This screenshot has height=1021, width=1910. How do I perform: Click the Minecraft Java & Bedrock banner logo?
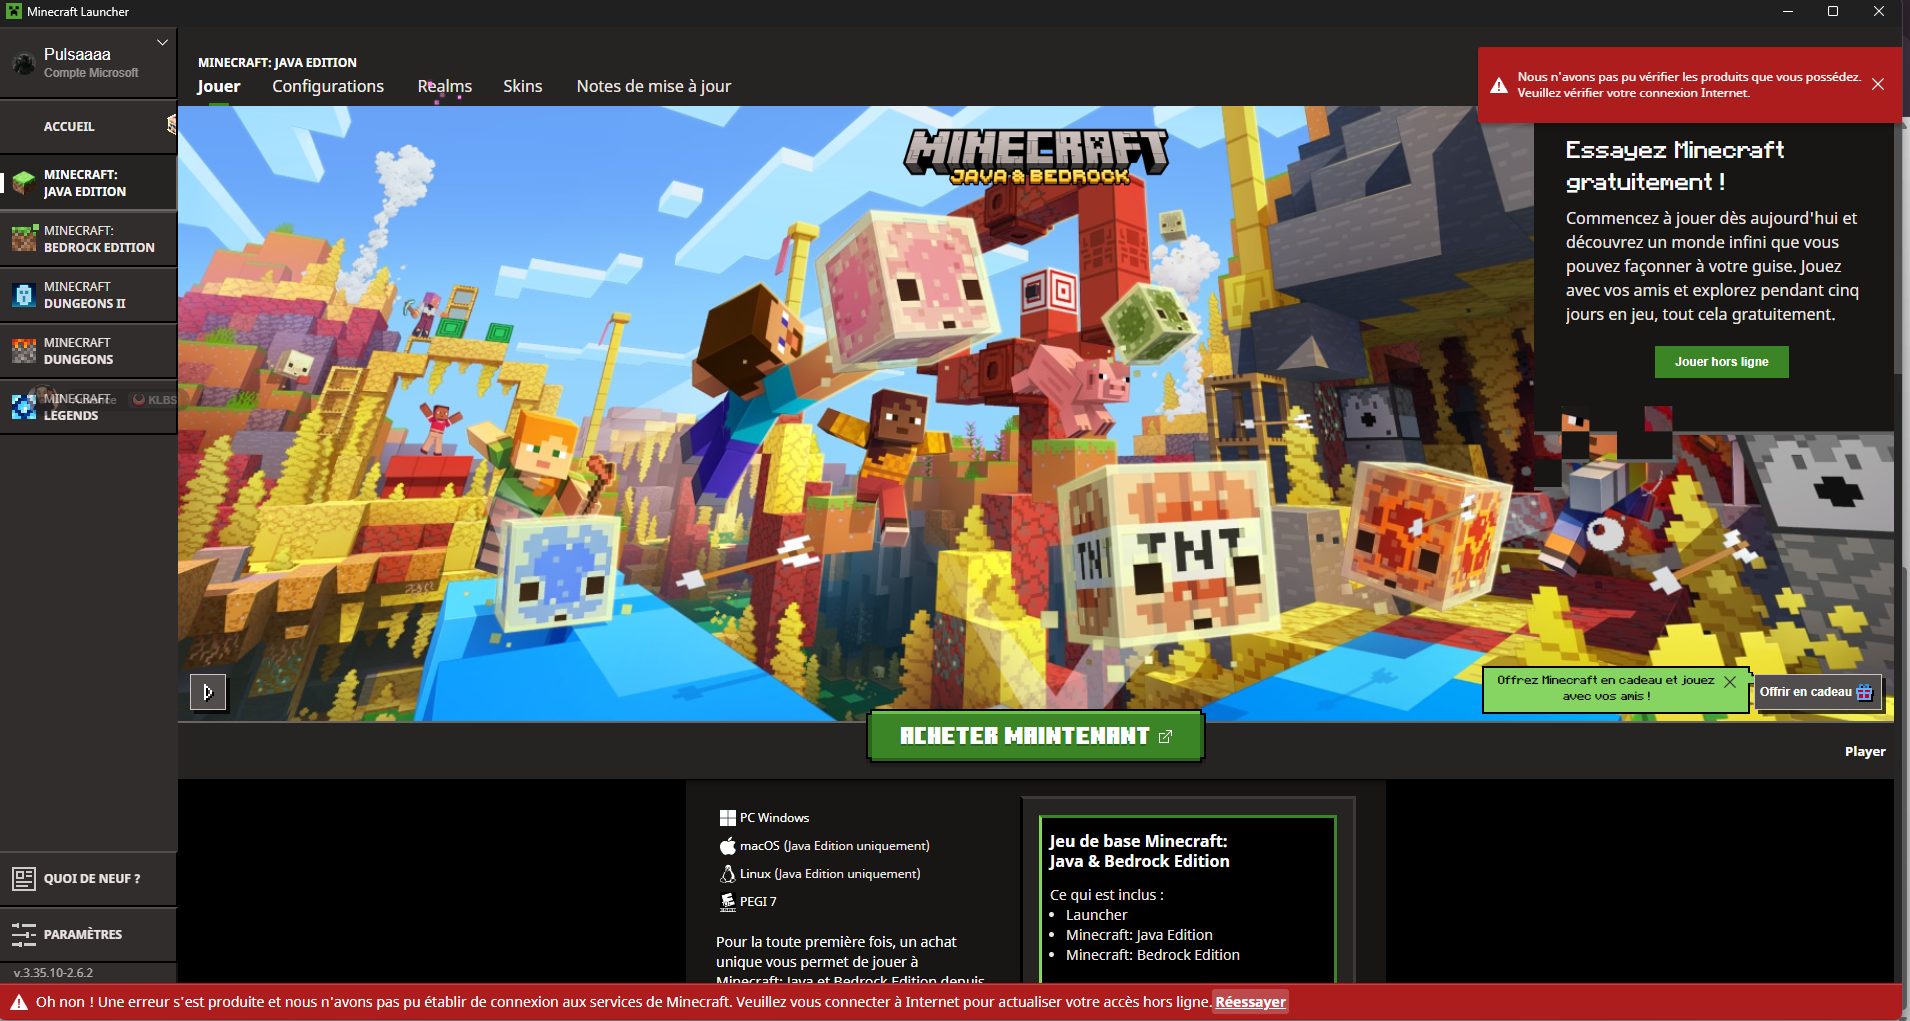(1036, 157)
